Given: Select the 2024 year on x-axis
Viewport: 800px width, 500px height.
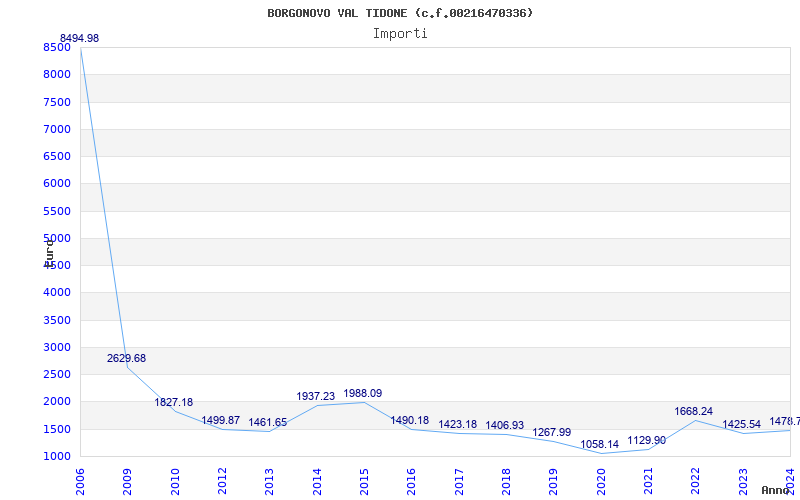Looking at the screenshot, I should coord(791,480).
